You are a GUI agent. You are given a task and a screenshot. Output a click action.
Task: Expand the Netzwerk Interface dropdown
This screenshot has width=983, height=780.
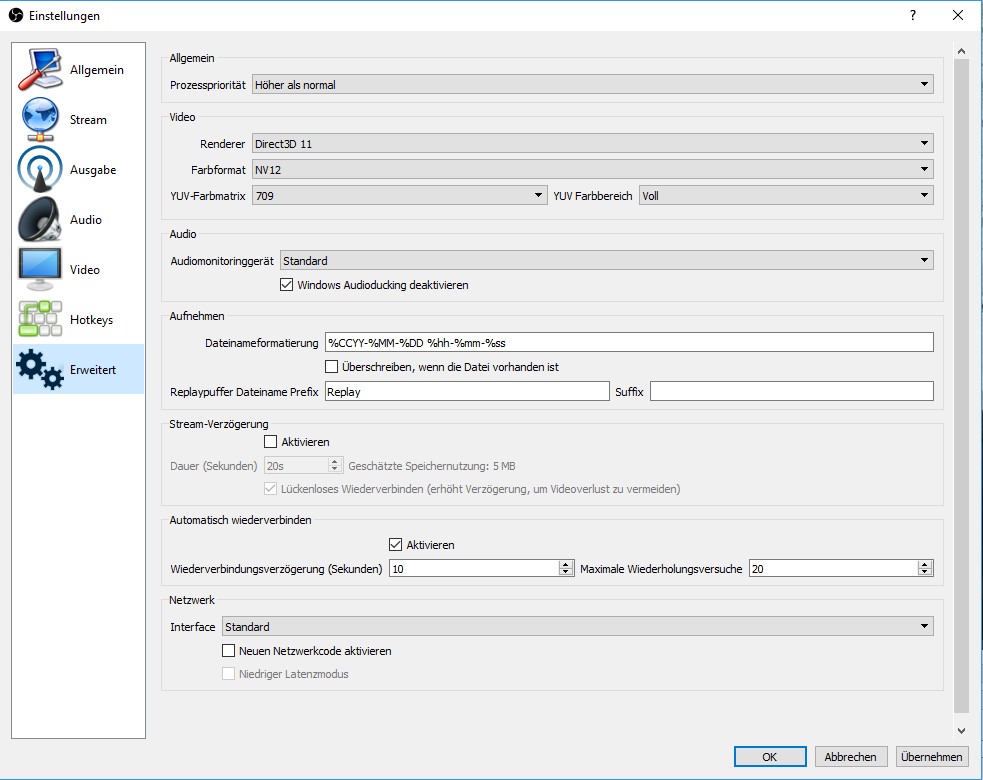pos(576,627)
